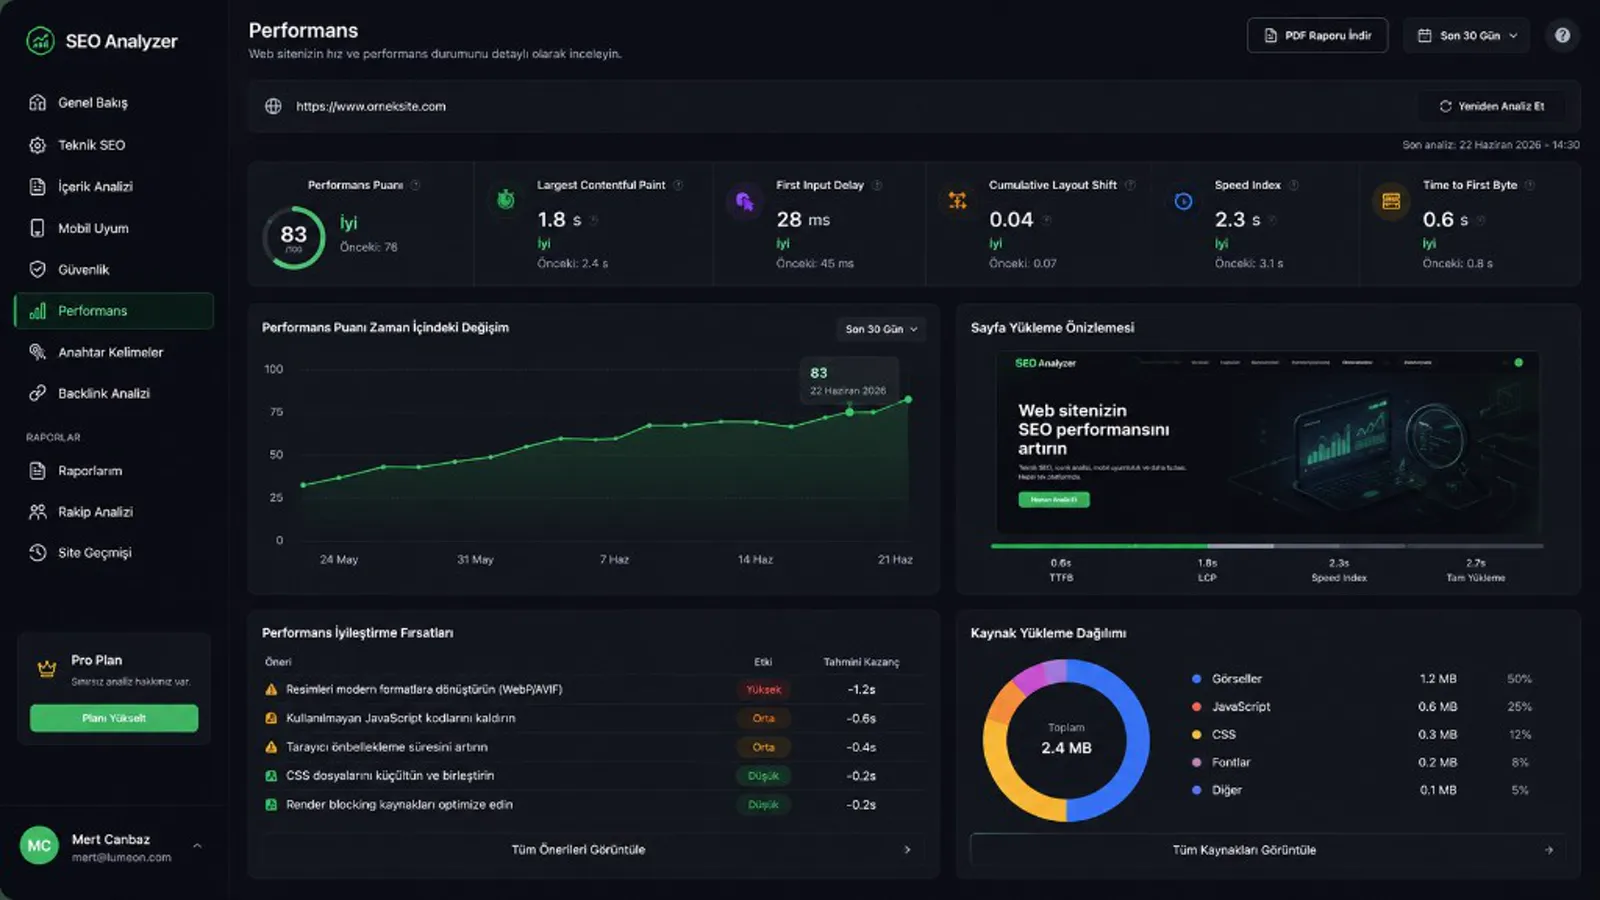Click the blue Görseller legend dot

1196,679
